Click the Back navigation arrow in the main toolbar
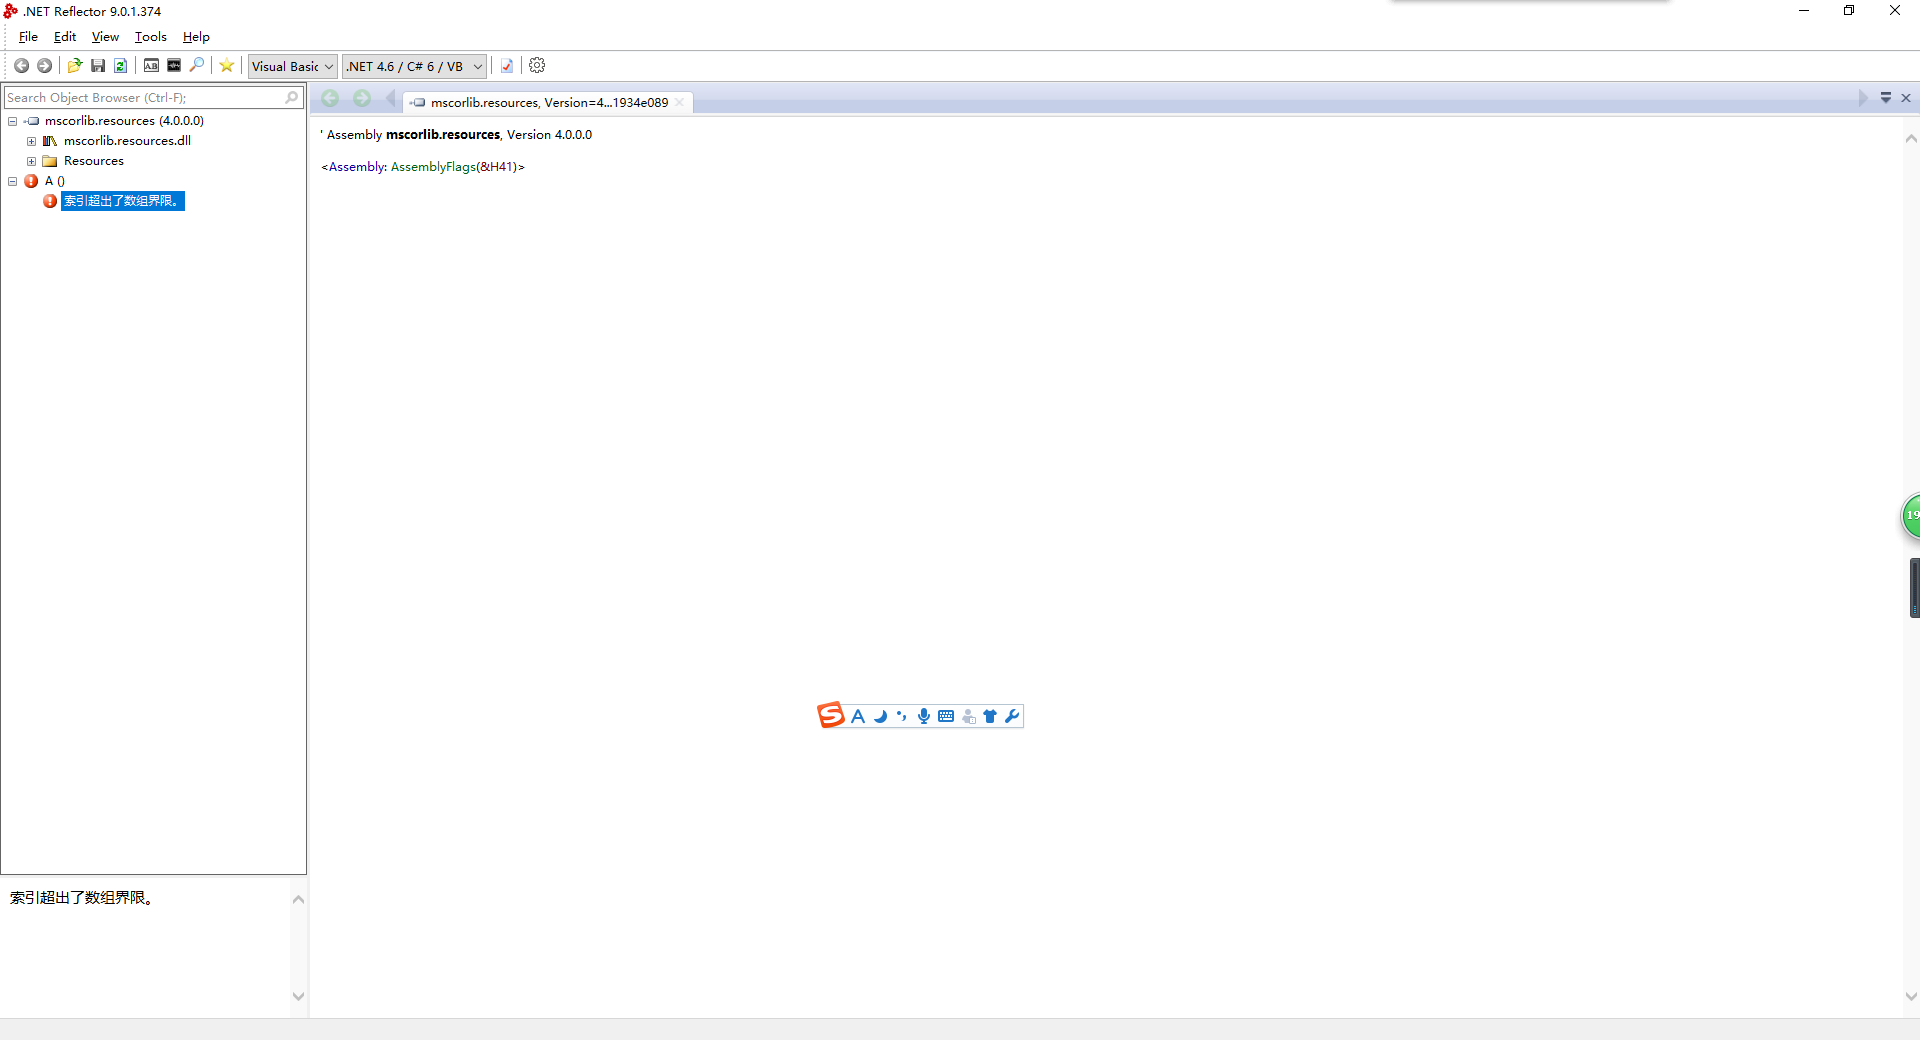Image resolution: width=1920 pixels, height=1040 pixels. [x=21, y=66]
